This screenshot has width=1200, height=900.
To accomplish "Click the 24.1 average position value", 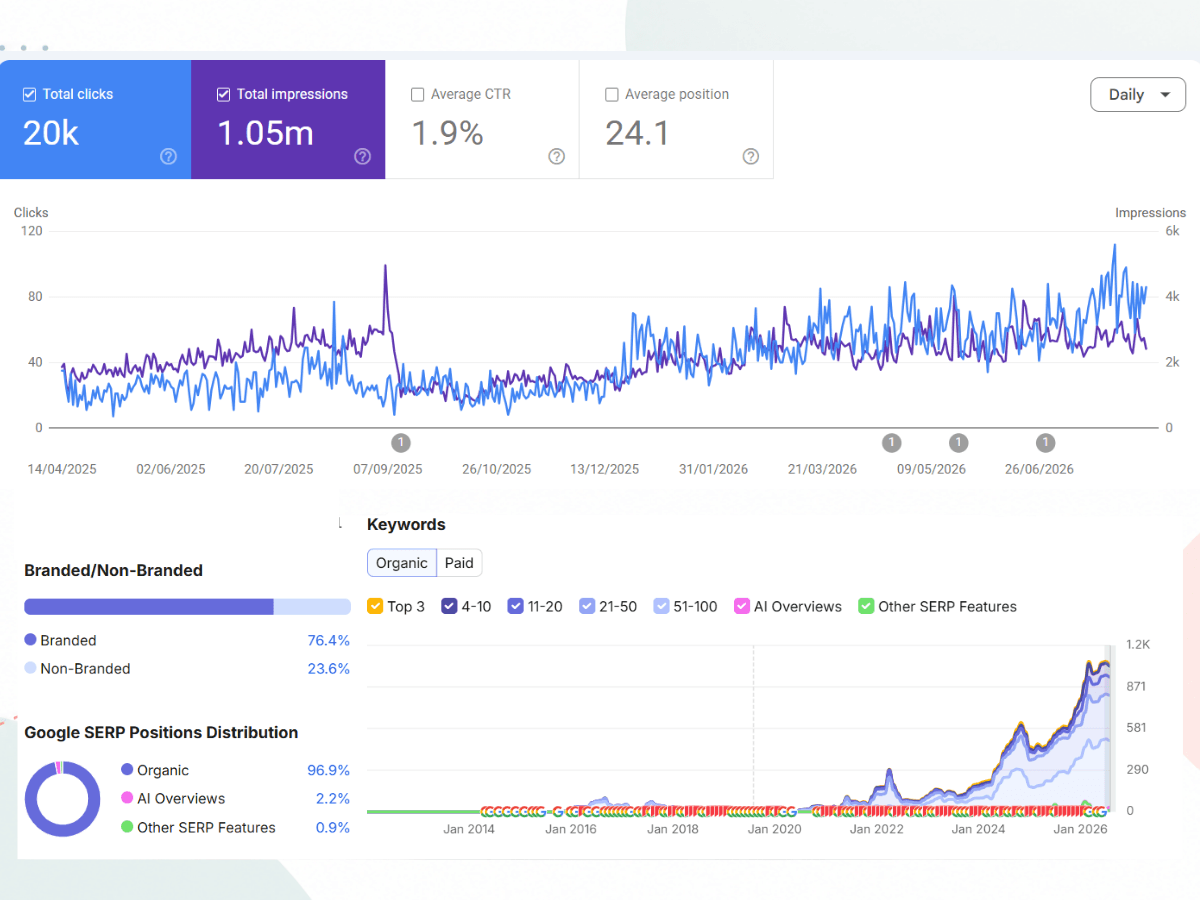I will pos(637,133).
